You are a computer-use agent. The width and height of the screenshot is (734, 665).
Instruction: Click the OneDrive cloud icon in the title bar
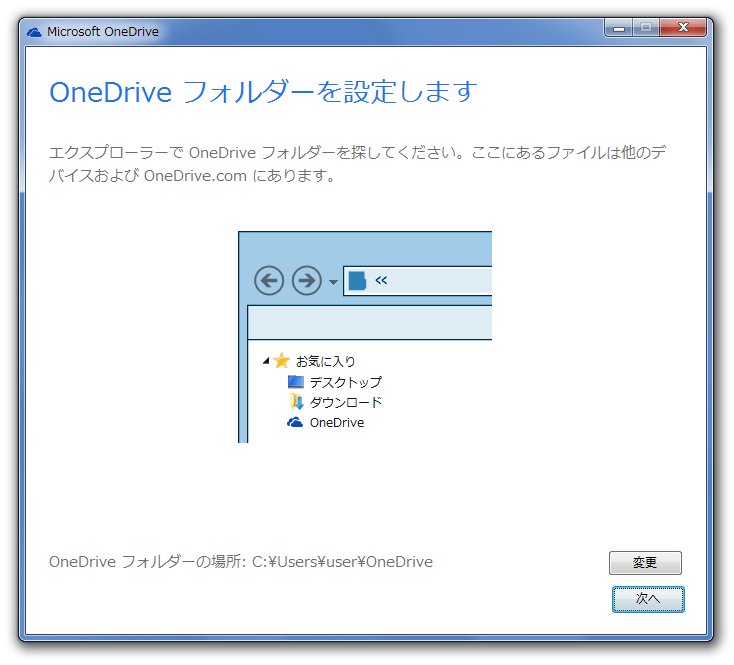coord(34,32)
